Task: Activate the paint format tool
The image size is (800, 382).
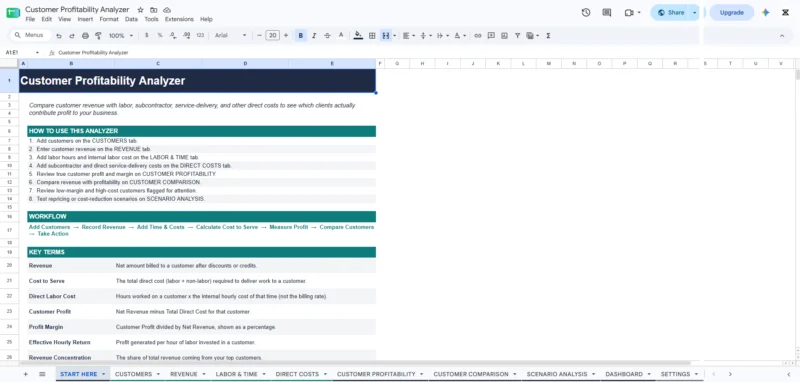Action: point(98,36)
